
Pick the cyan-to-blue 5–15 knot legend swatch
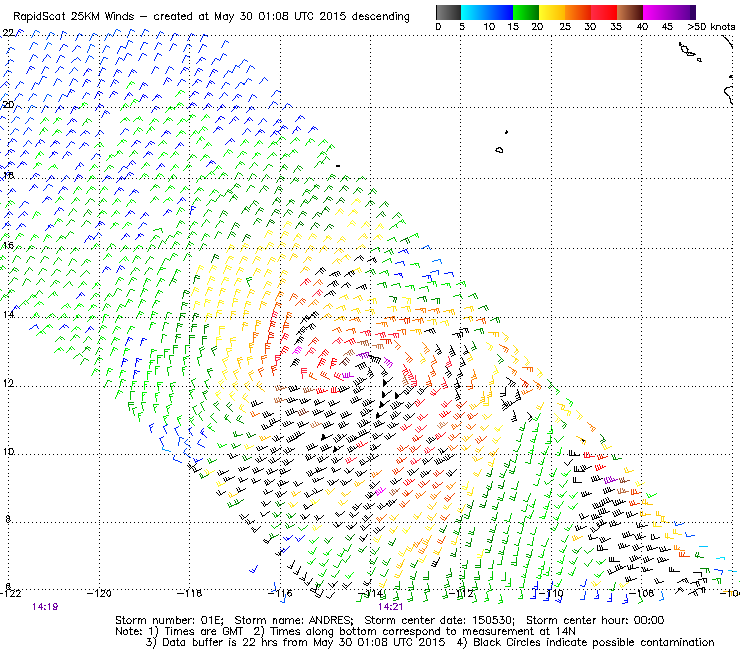point(487,12)
